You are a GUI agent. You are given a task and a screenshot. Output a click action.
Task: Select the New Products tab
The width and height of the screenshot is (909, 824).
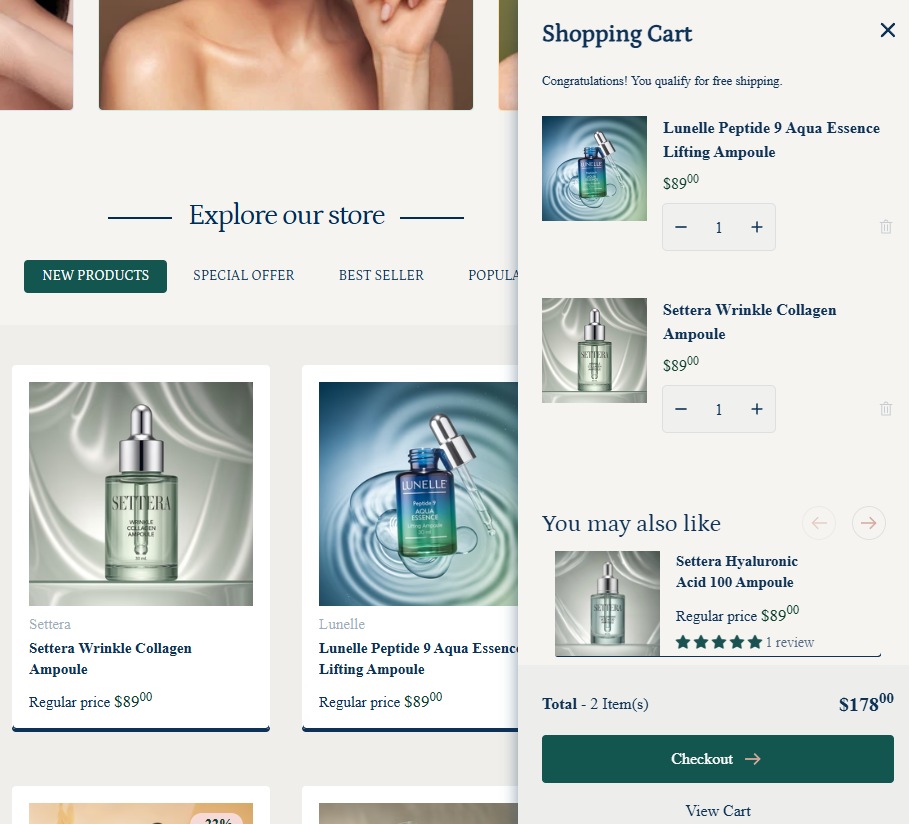96,276
